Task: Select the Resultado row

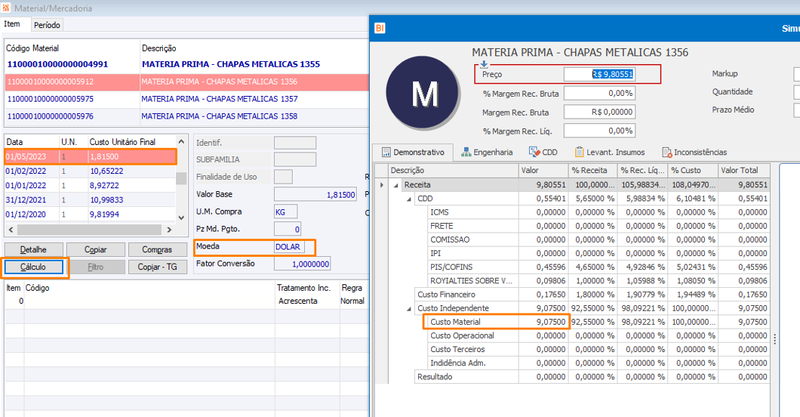Action: 592,377
